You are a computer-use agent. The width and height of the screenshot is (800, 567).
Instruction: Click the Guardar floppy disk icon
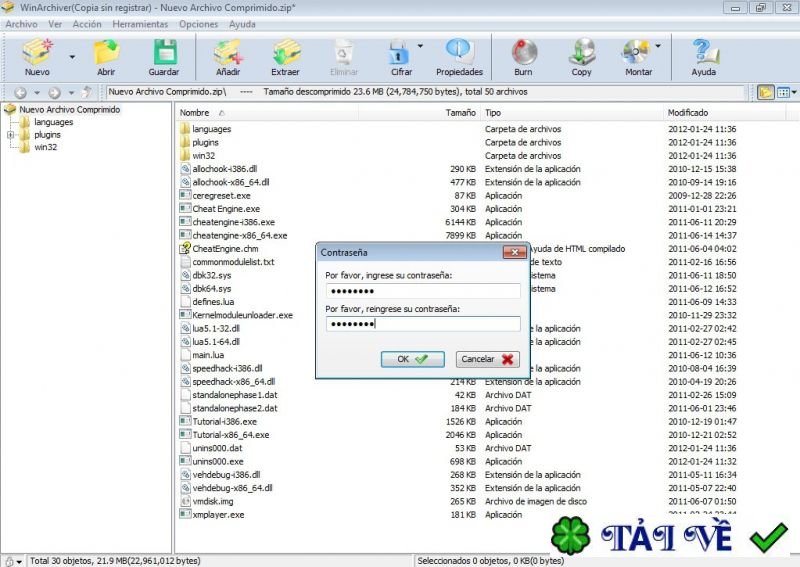(164, 52)
